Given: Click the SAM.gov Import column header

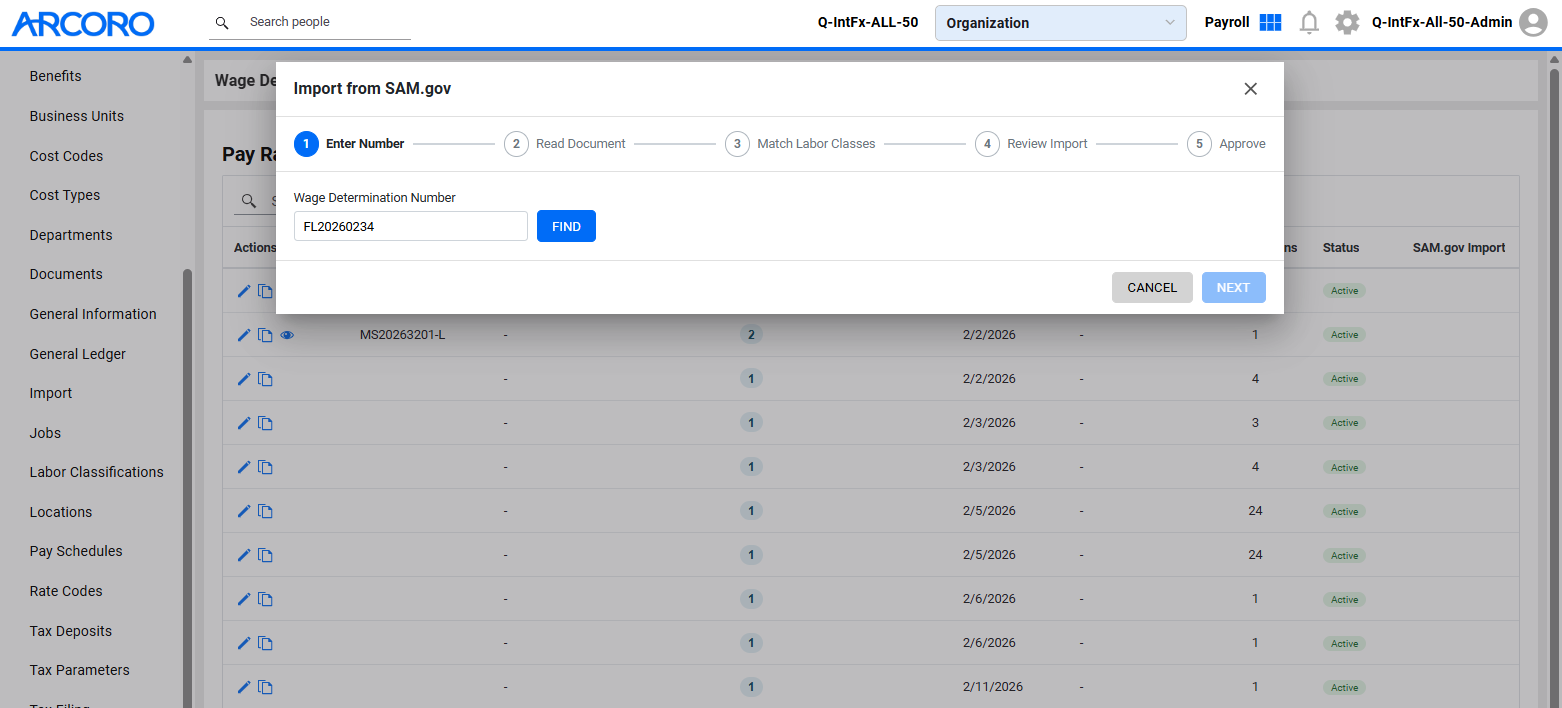Looking at the screenshot, I should [x=1459, y=248].
